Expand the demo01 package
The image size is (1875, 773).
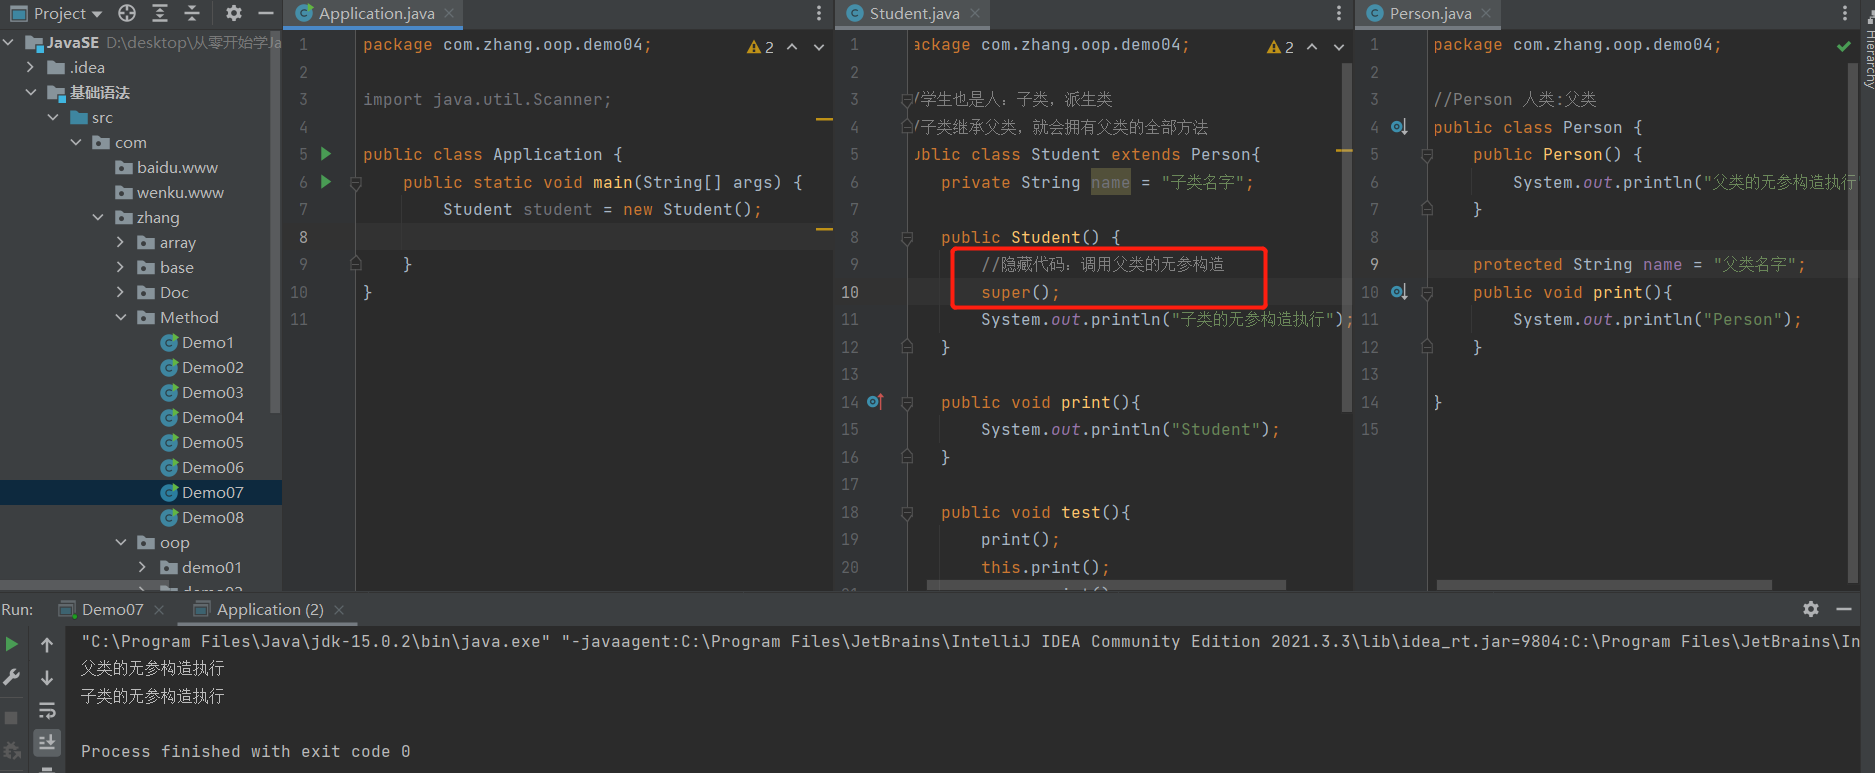[x=143, y=567]
